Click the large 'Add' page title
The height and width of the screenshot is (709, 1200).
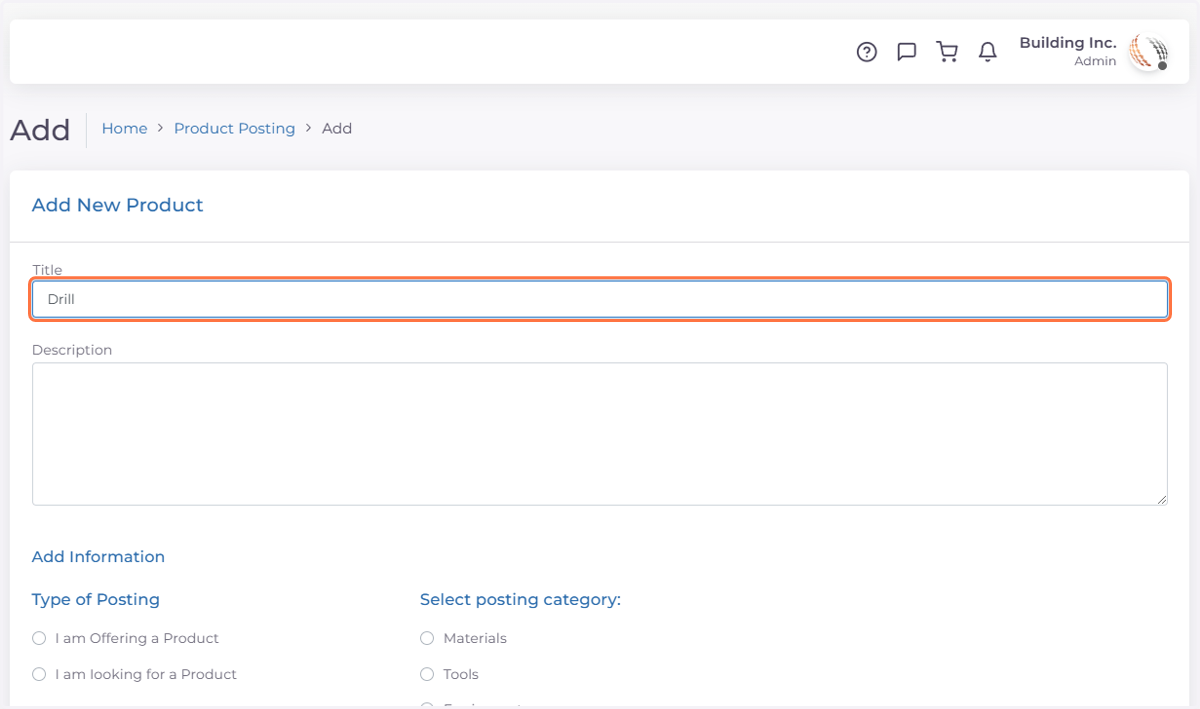[x=40, y=130]
